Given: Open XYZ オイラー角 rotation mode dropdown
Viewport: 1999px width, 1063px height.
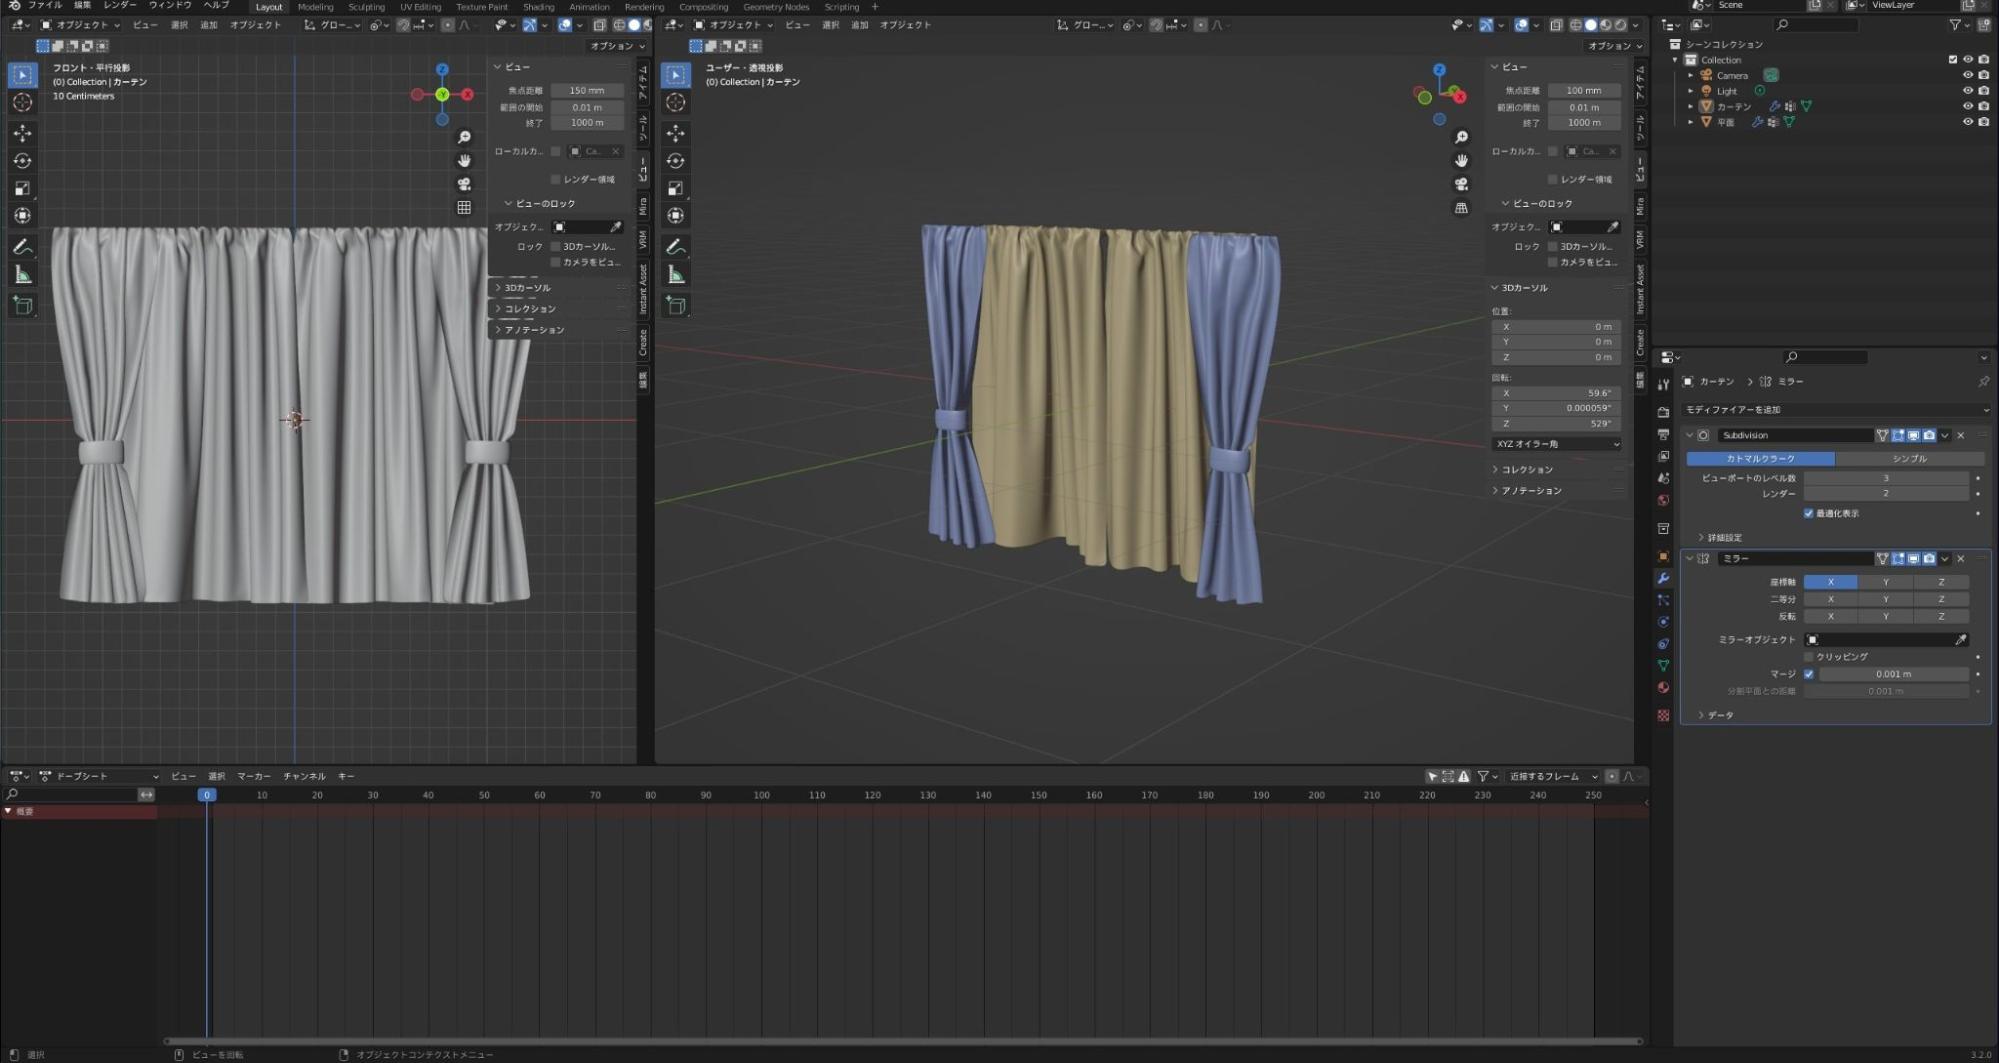Looking at the screenshot, I should (1556, 444).
